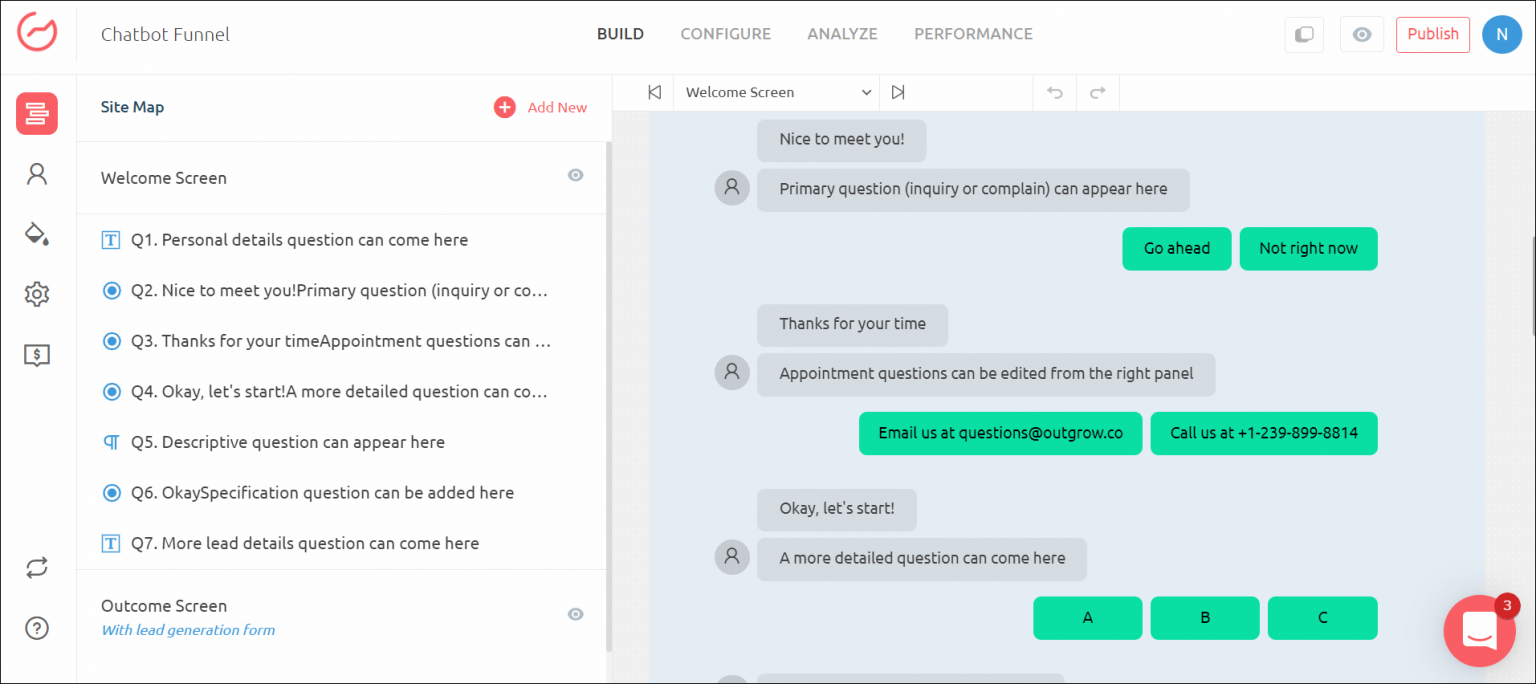This screenshot has width=1536, height=684.
Task: Jump to previous screen using back arrow
Action: pos(655,92)
